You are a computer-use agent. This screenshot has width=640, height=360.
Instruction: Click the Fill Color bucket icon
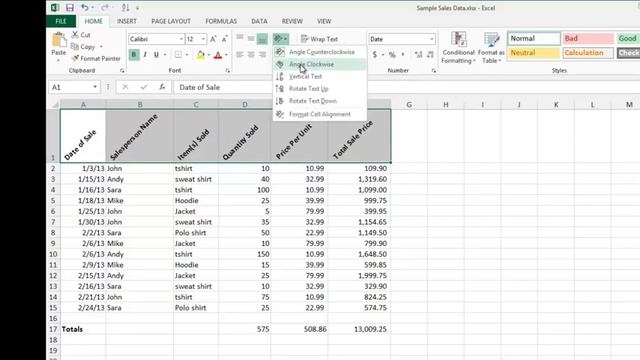click(x=200, y=55)
